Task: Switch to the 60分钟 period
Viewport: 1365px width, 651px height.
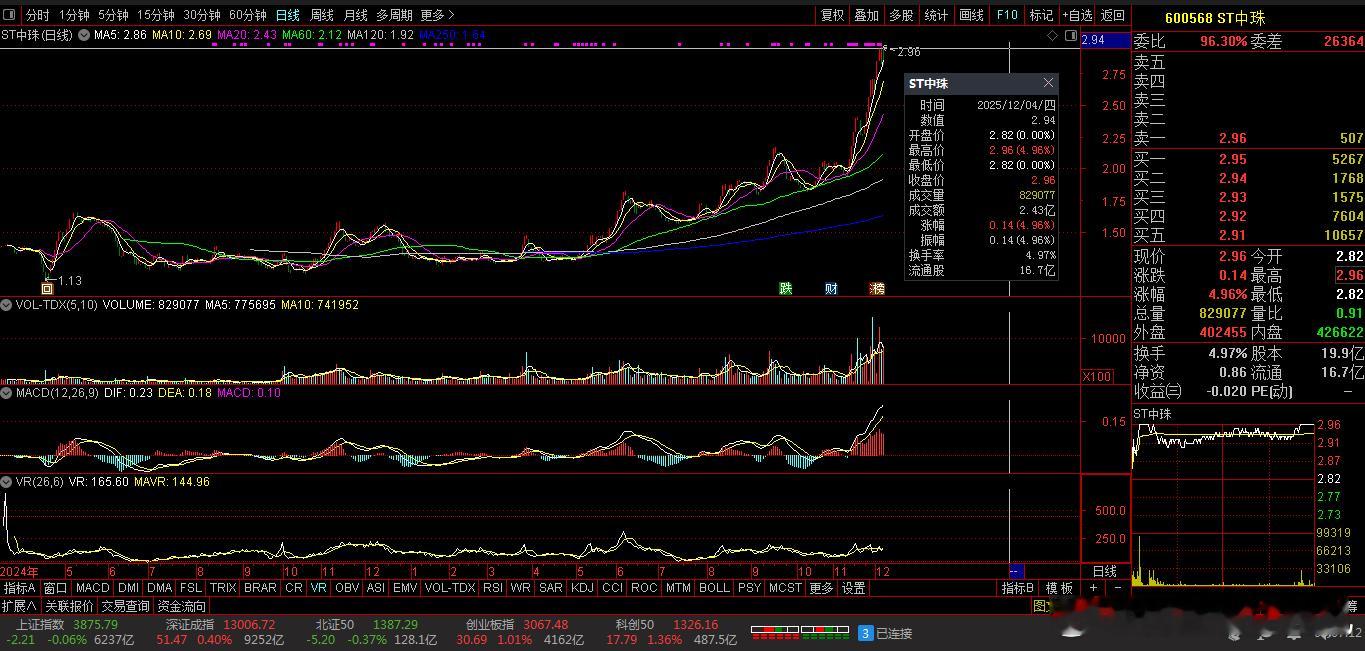Action: point(248,15)
